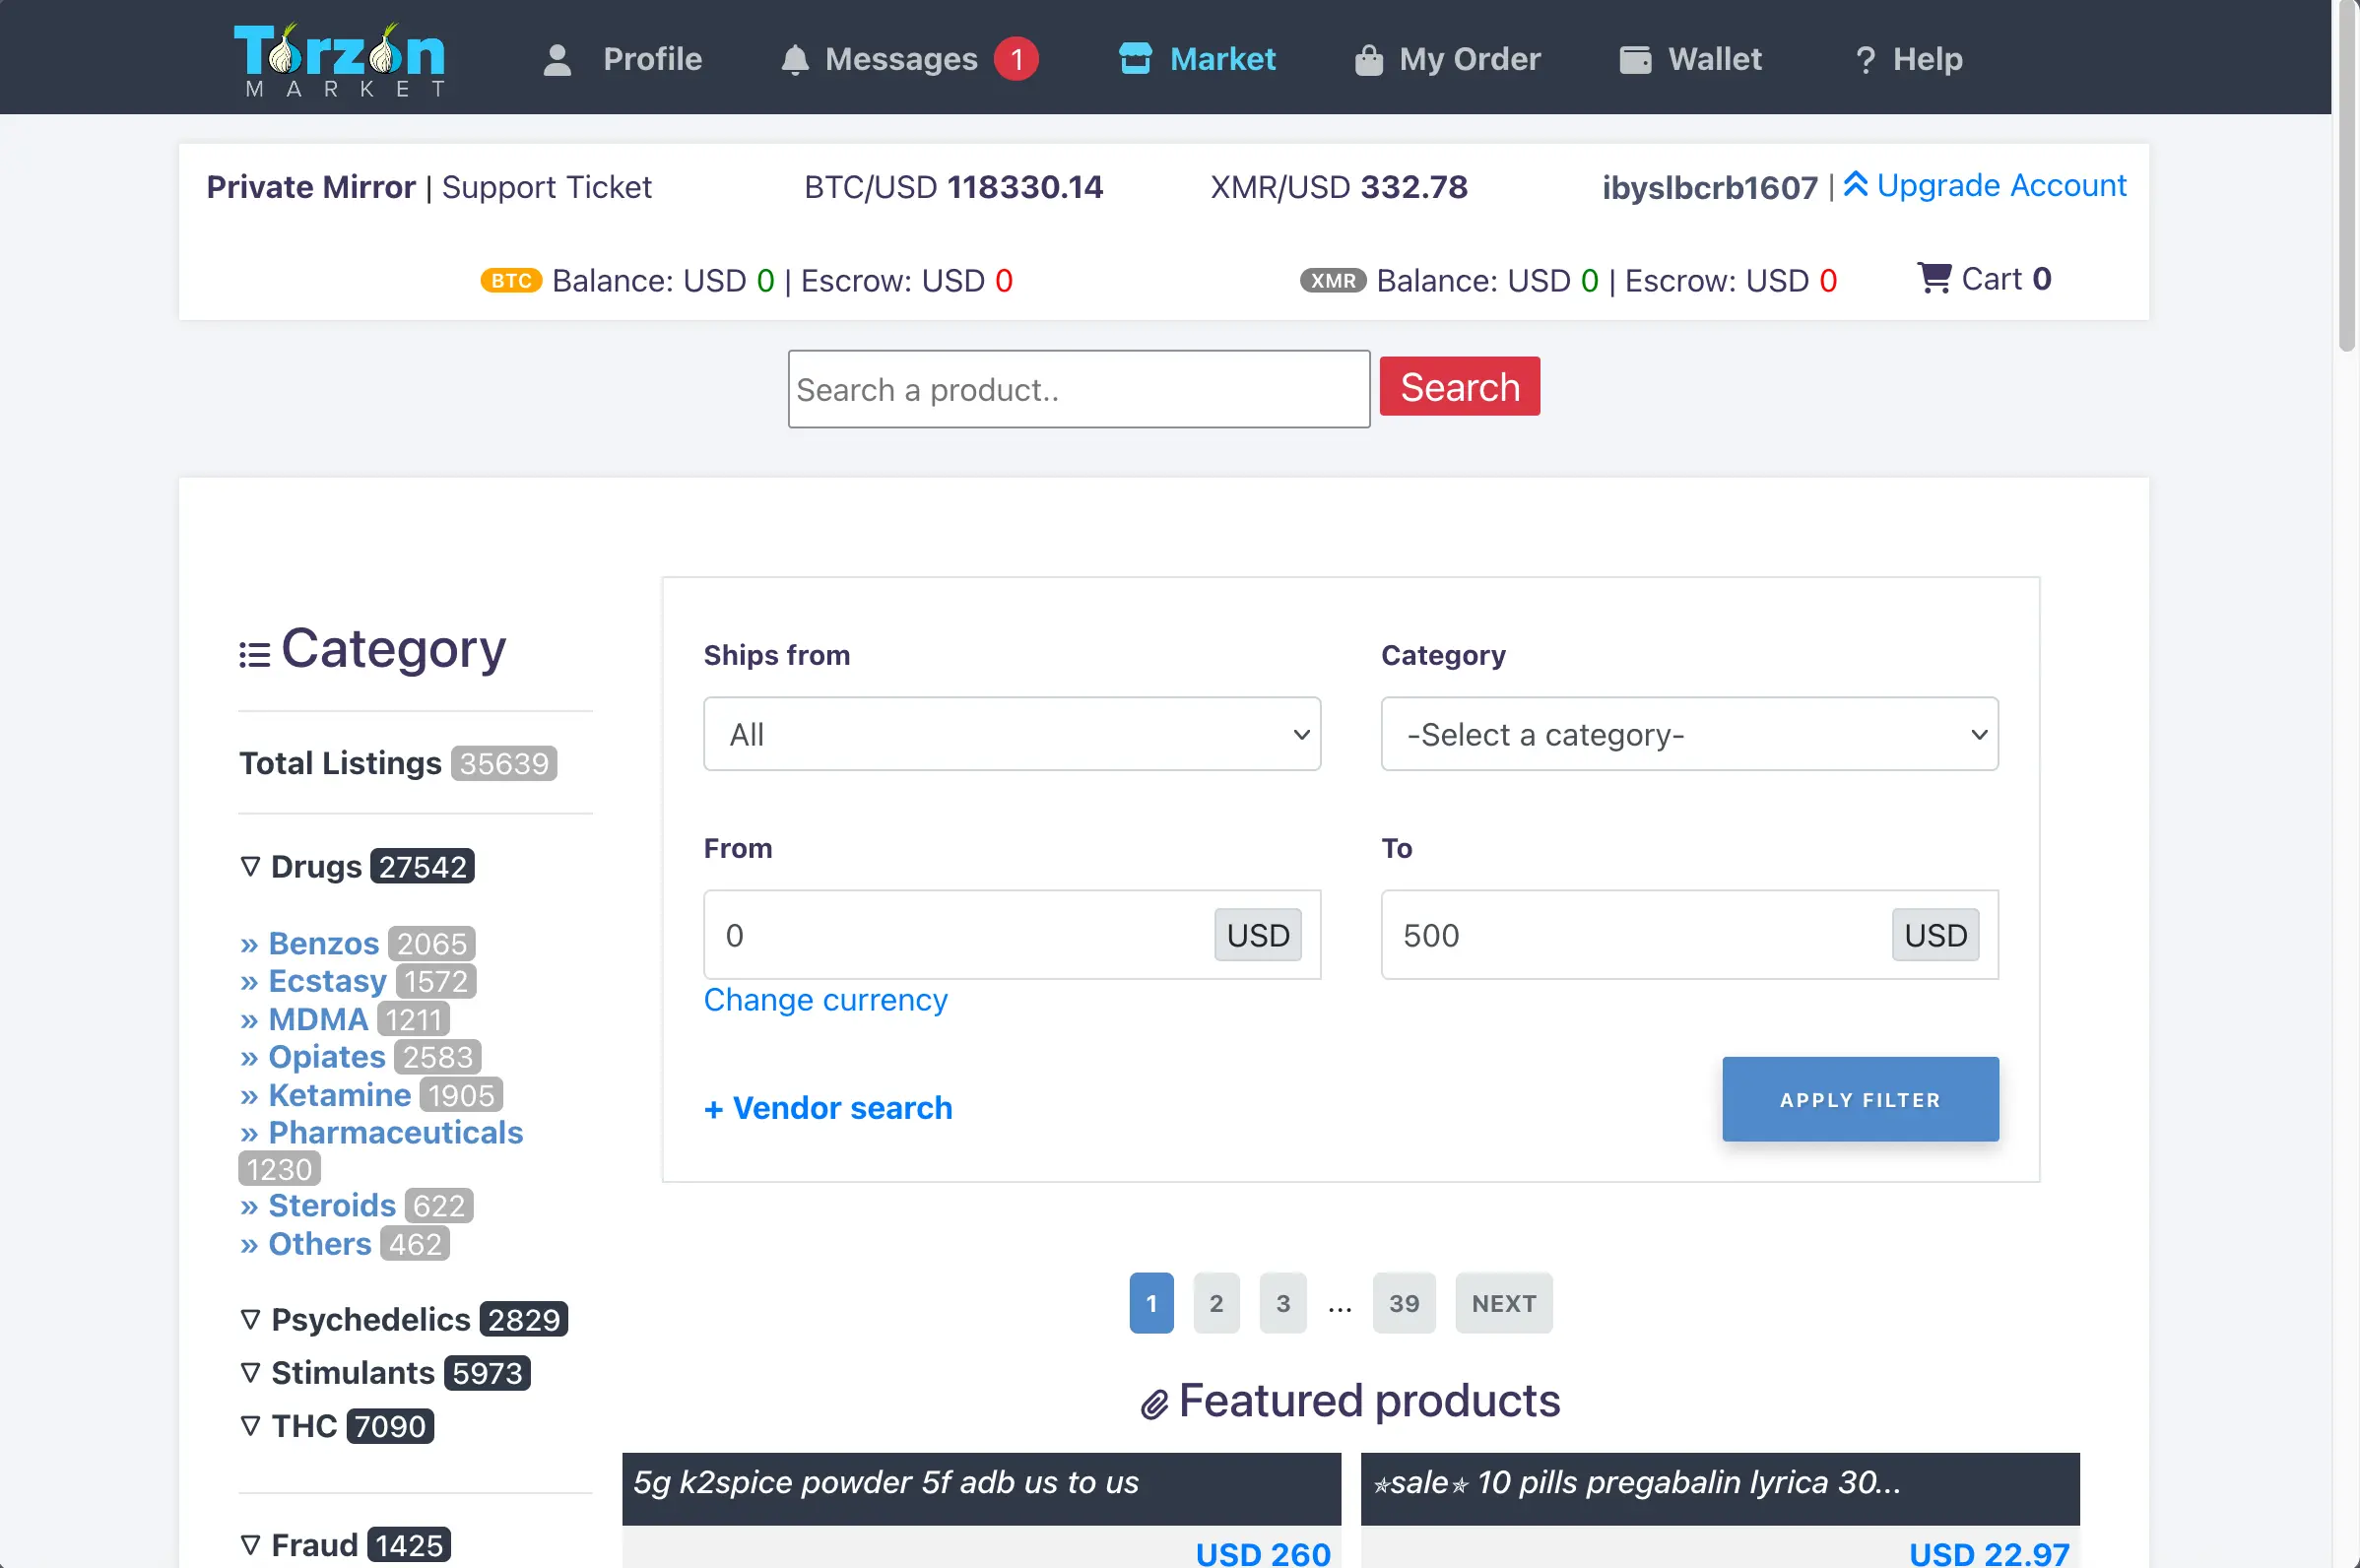Open the My Order page

coord(1470,59)
